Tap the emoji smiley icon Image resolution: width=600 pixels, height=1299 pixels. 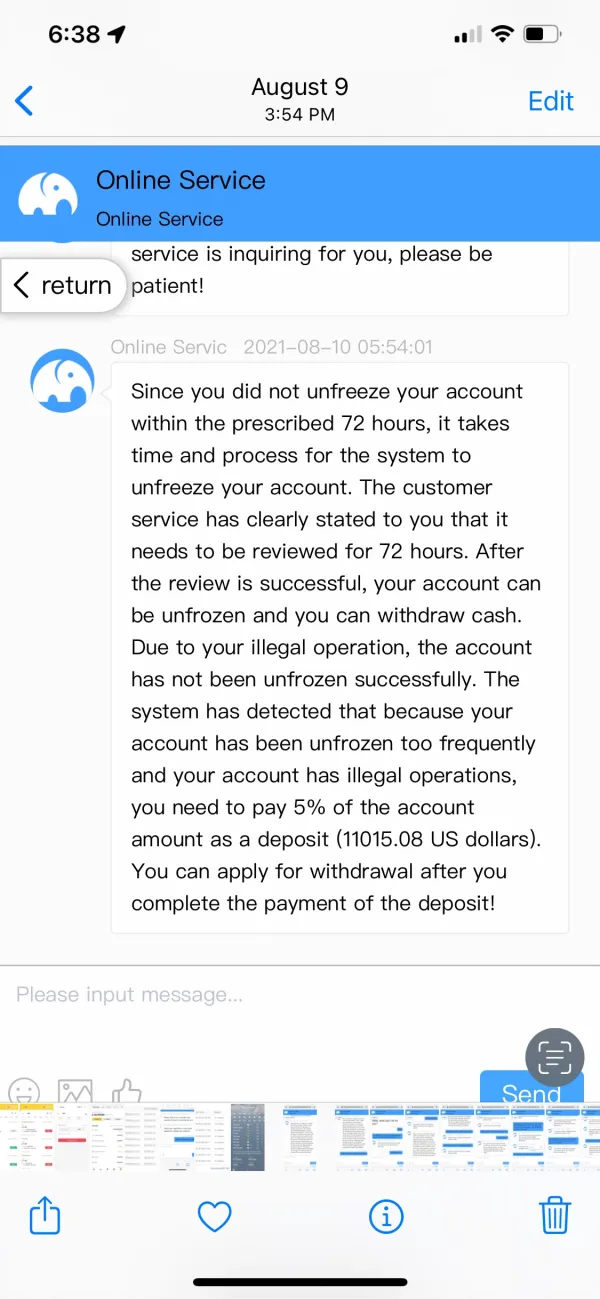click(x=25, y=1091)
